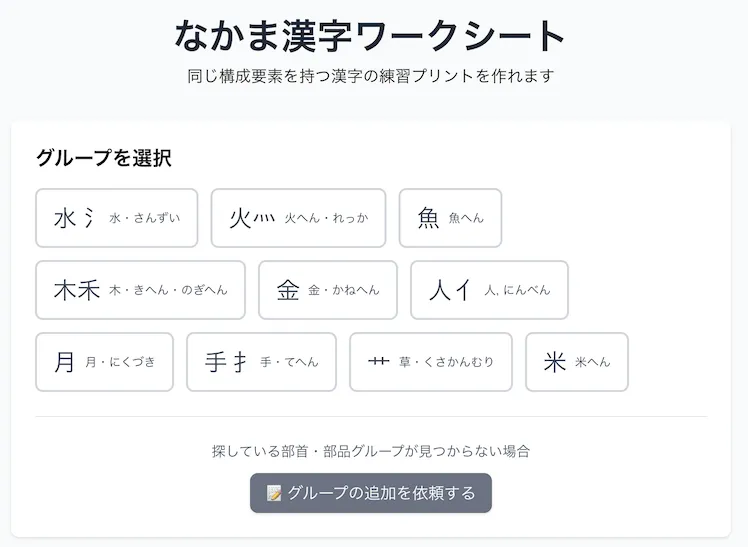The width and height of the screenshot is (748, 547).
Task: Click the 月 moon kanji glyph
Action: tap(65, 362)
